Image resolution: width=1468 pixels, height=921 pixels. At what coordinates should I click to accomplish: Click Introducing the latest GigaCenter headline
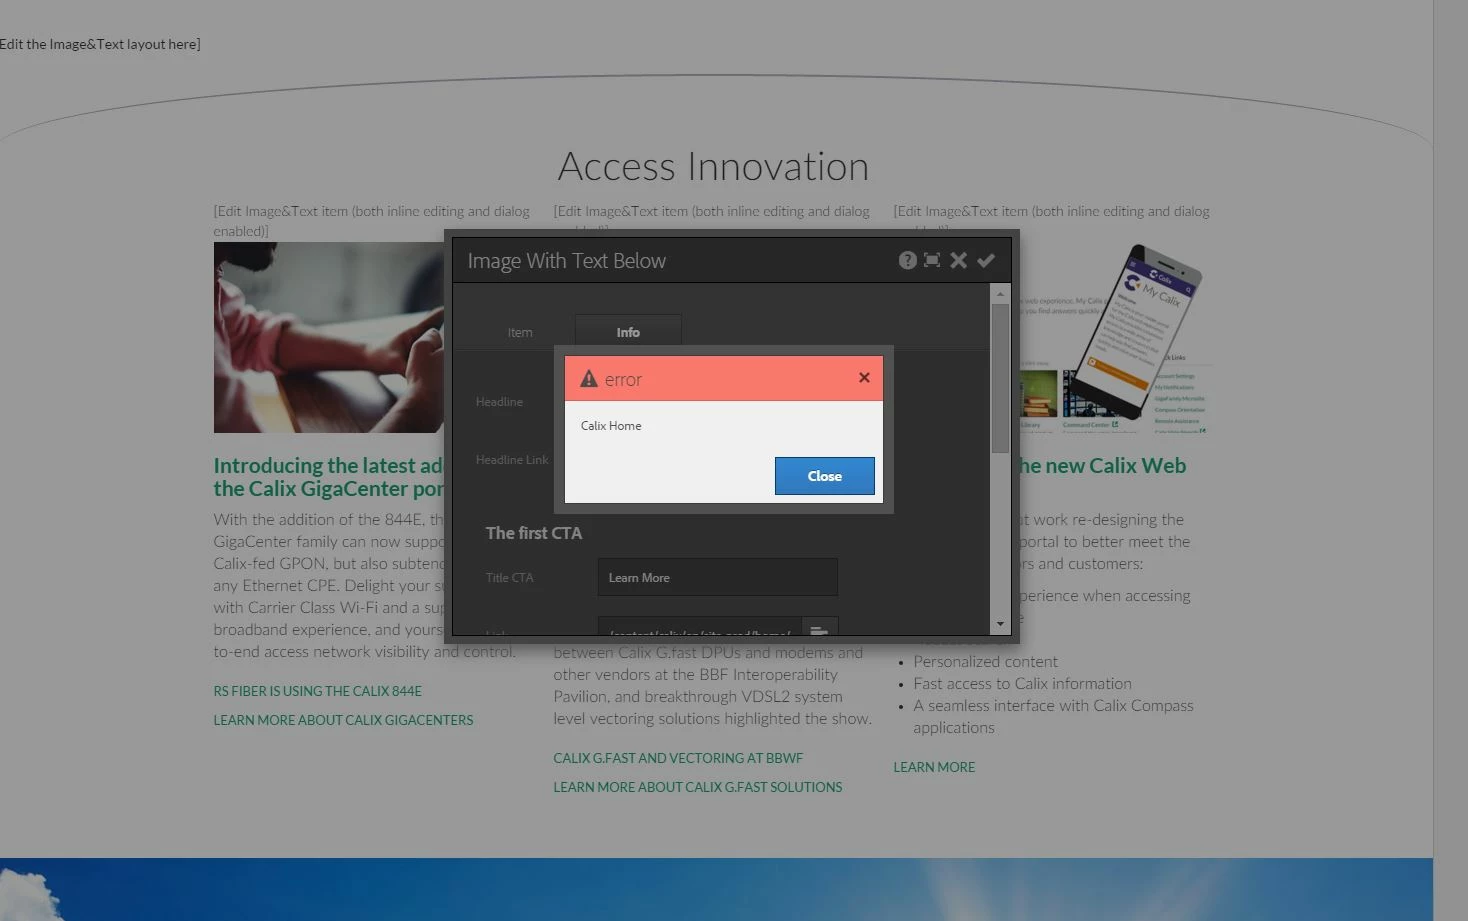point(328,477)
